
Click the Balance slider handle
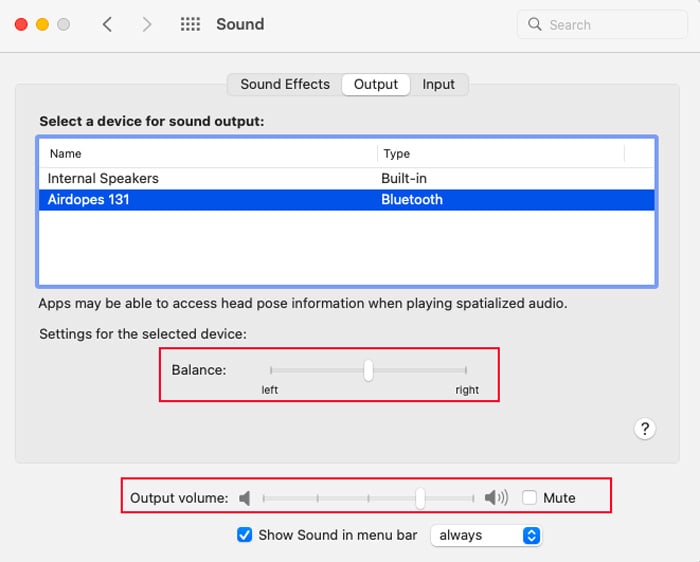tap(368, 371)
